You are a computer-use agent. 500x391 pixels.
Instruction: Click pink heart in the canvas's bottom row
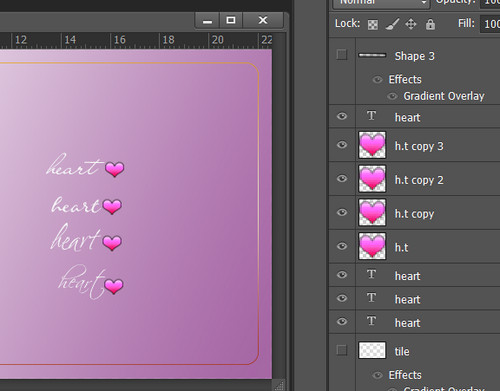(x=114, y=286)
